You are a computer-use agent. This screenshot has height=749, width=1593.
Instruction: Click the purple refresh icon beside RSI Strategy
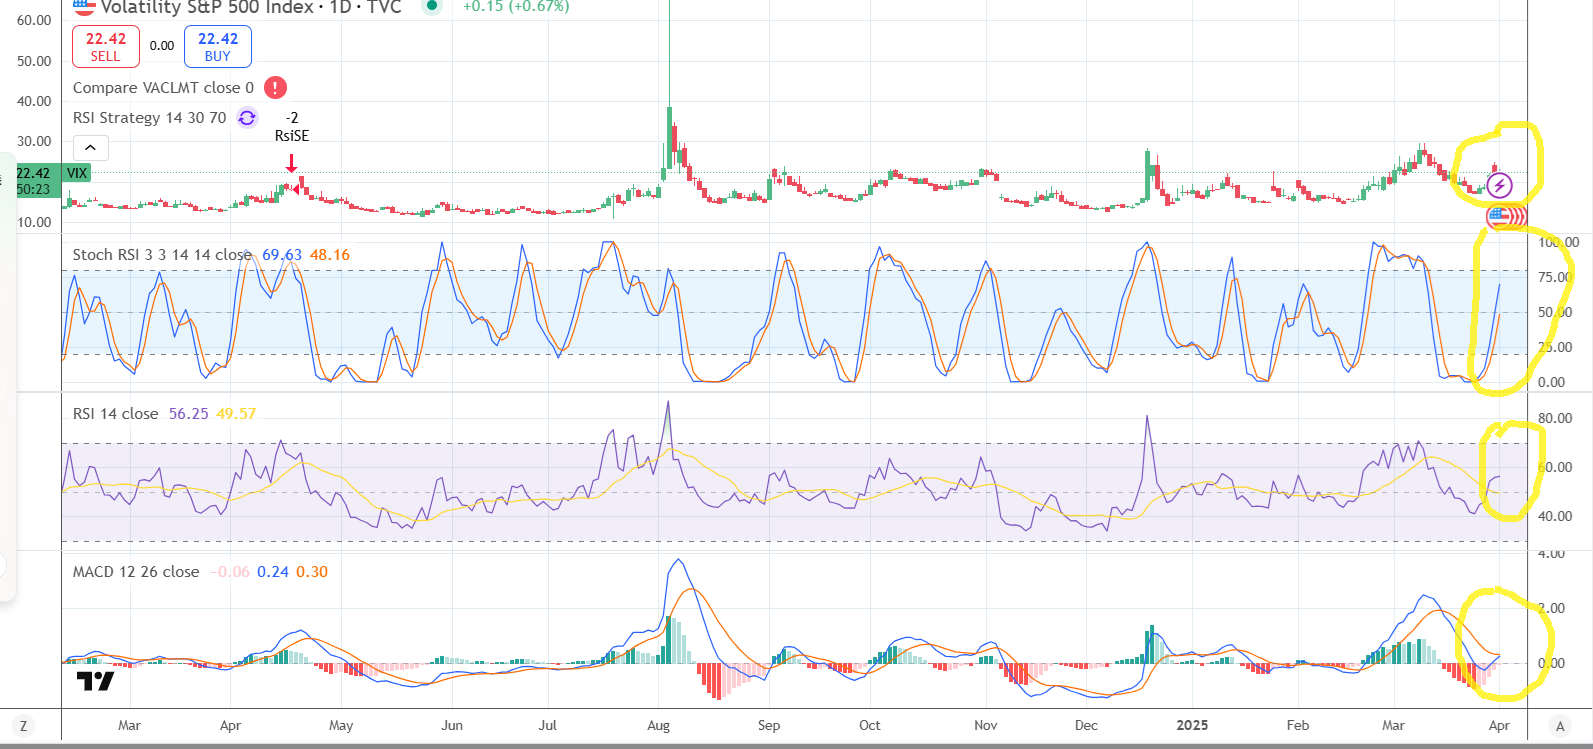[x=246, y=118]
